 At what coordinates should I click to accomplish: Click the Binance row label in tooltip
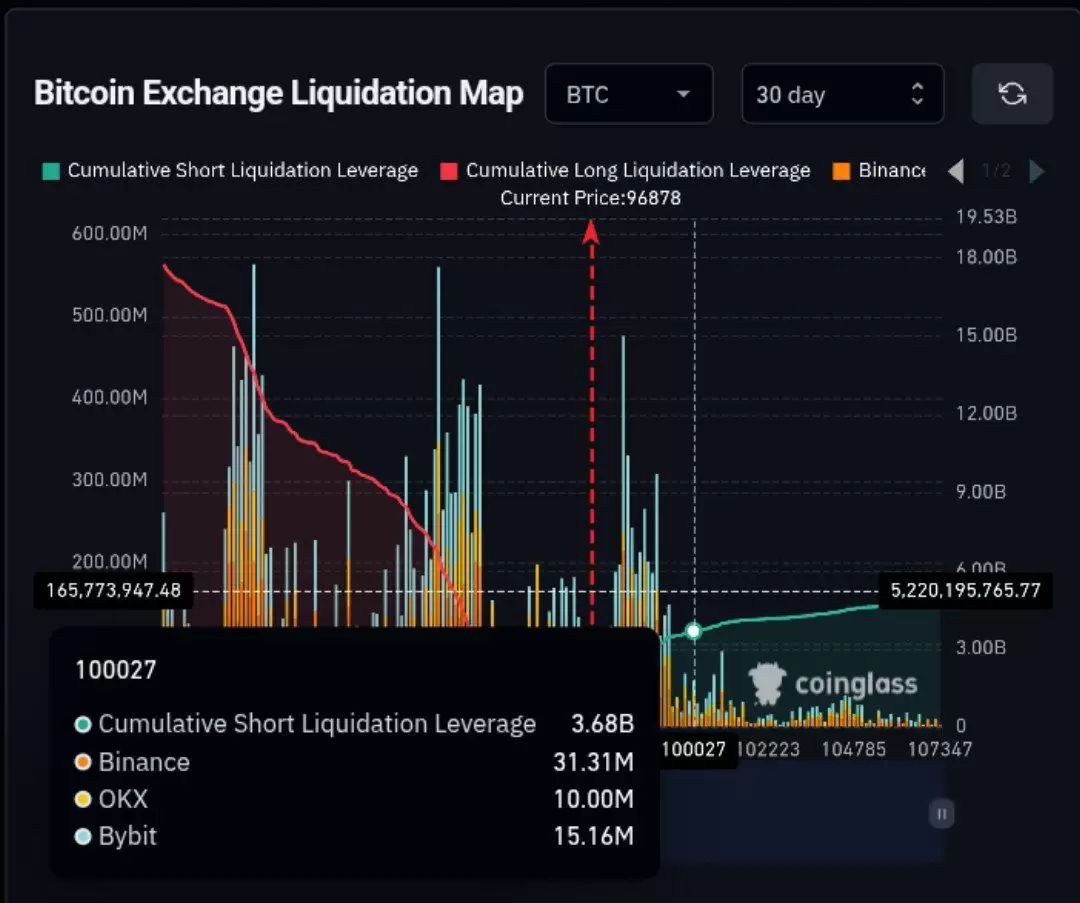[144, 762]
